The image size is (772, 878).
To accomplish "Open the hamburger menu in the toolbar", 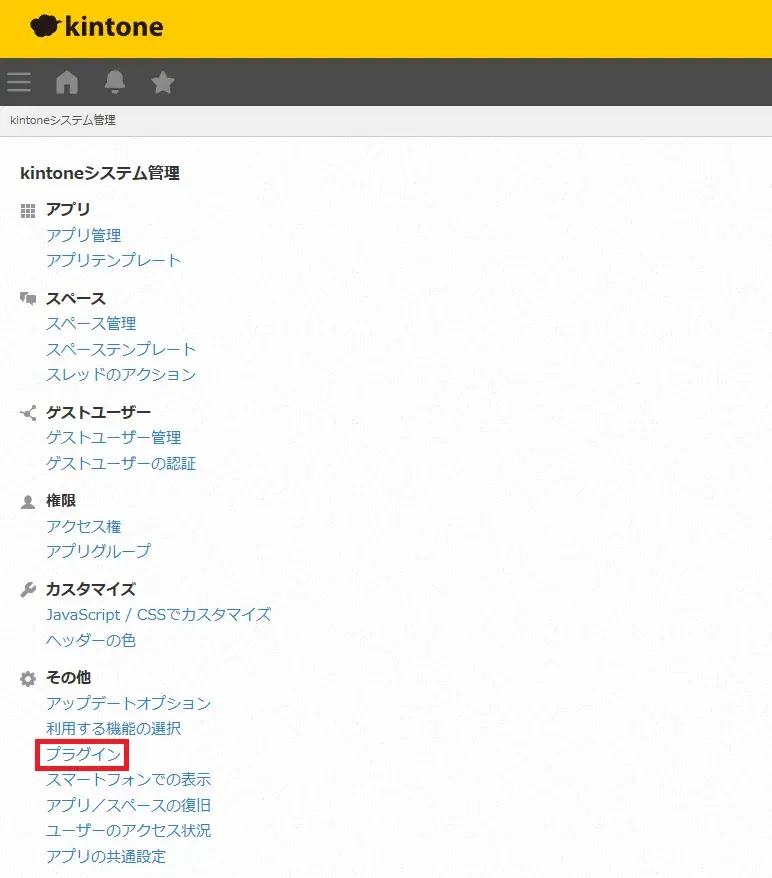I will click(19, 82).
